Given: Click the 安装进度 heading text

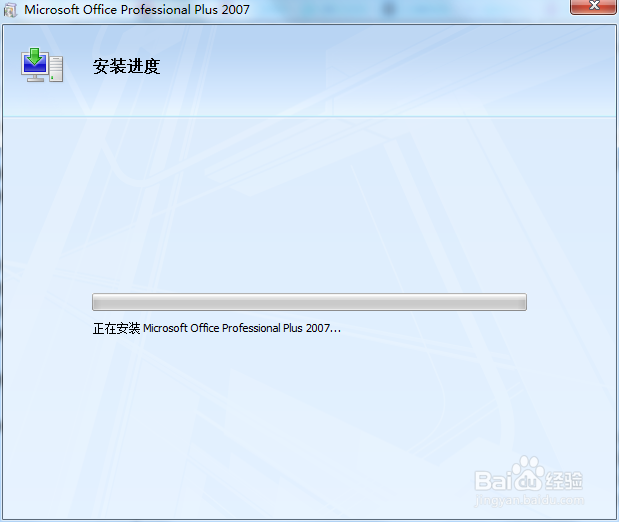Looking at the screenshot, I should point(126,66).
